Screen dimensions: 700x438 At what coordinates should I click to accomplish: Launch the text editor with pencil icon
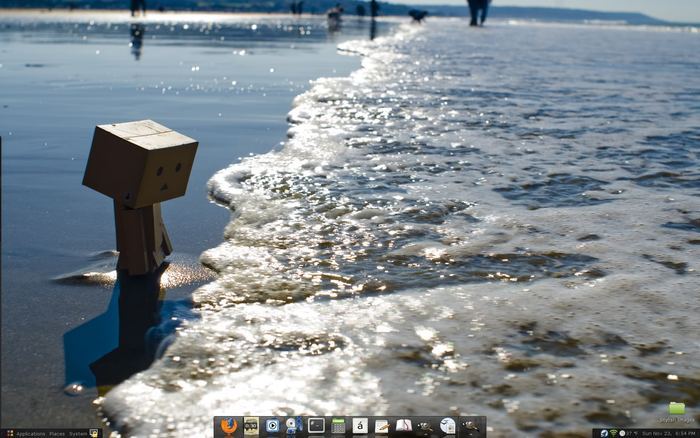pyautogui.click(x=382, y=426)
